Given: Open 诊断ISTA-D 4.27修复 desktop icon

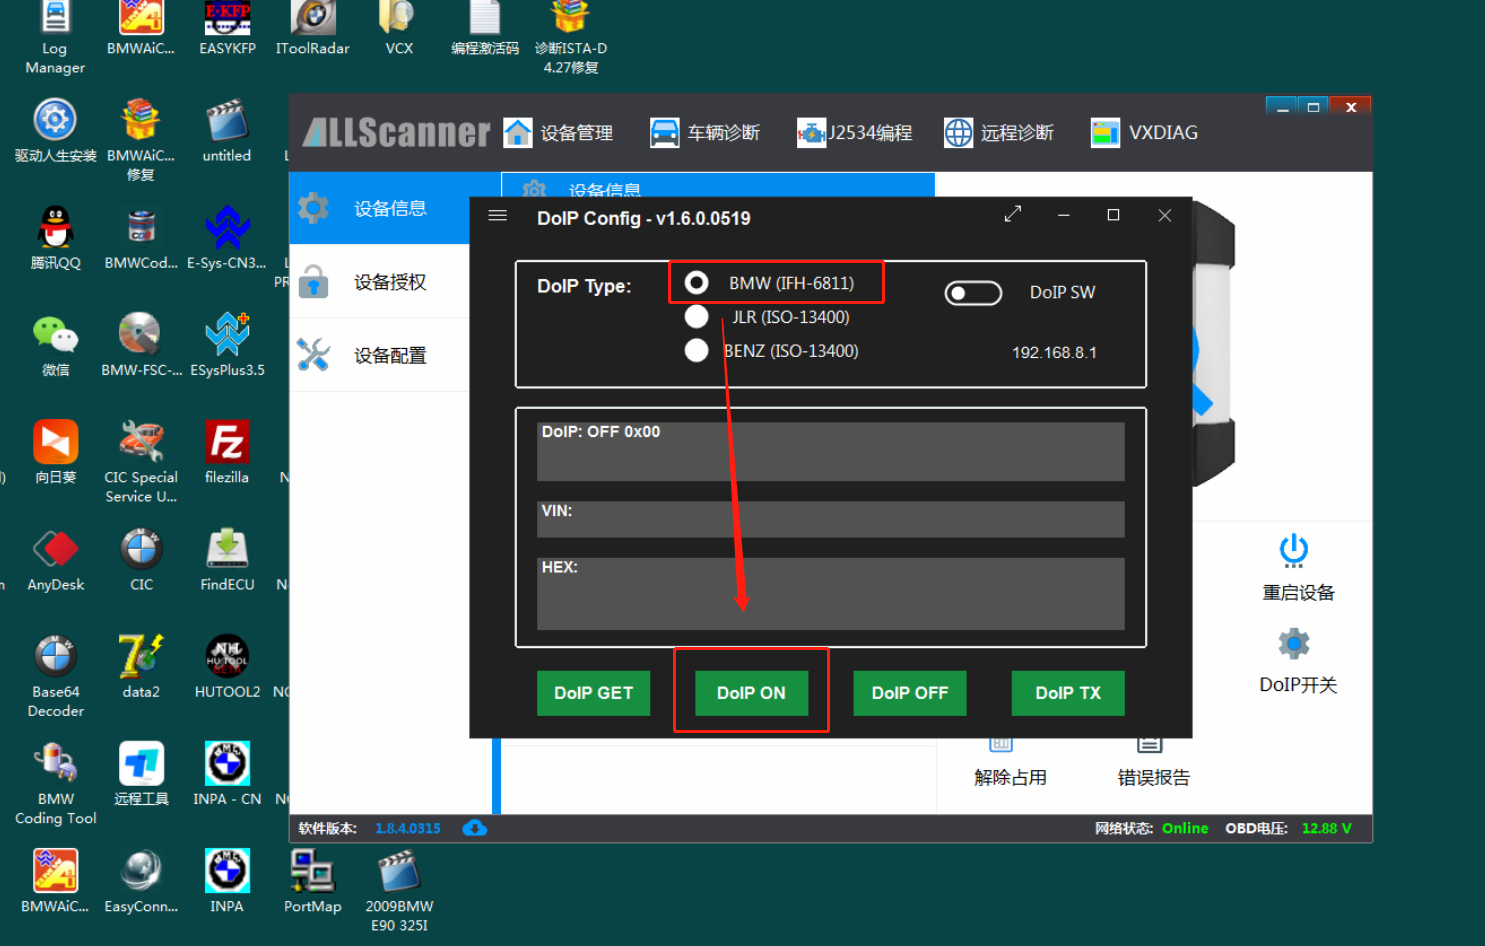Looking at the screenshot, I should click(x=571, y=38).
